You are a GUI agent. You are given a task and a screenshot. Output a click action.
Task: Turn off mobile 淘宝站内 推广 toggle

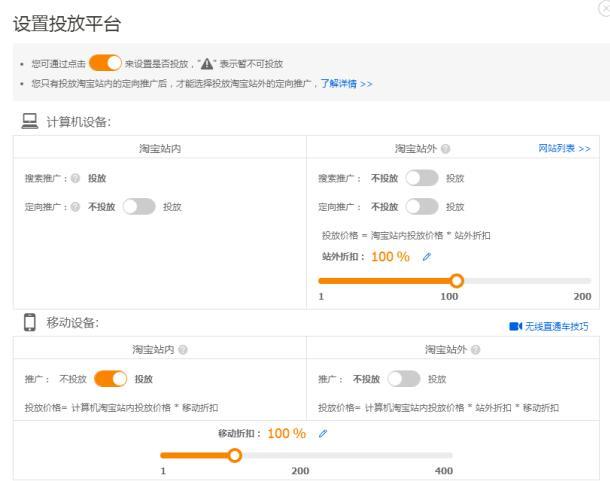tap(110, 379)
